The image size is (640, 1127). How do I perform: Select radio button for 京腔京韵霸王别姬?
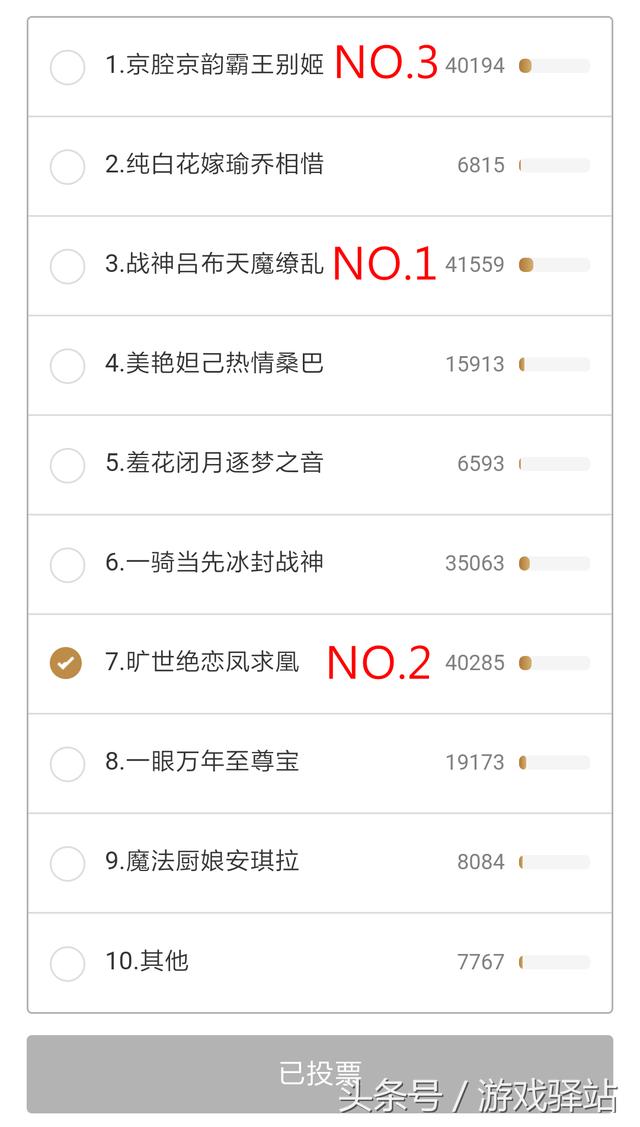click(67, 67)
